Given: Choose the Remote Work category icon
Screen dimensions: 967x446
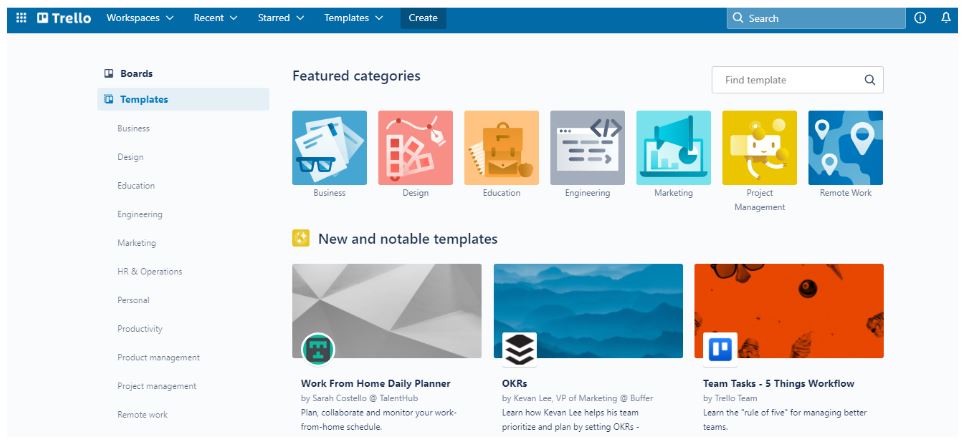Looking at the screenshot, I should (845, 148).
